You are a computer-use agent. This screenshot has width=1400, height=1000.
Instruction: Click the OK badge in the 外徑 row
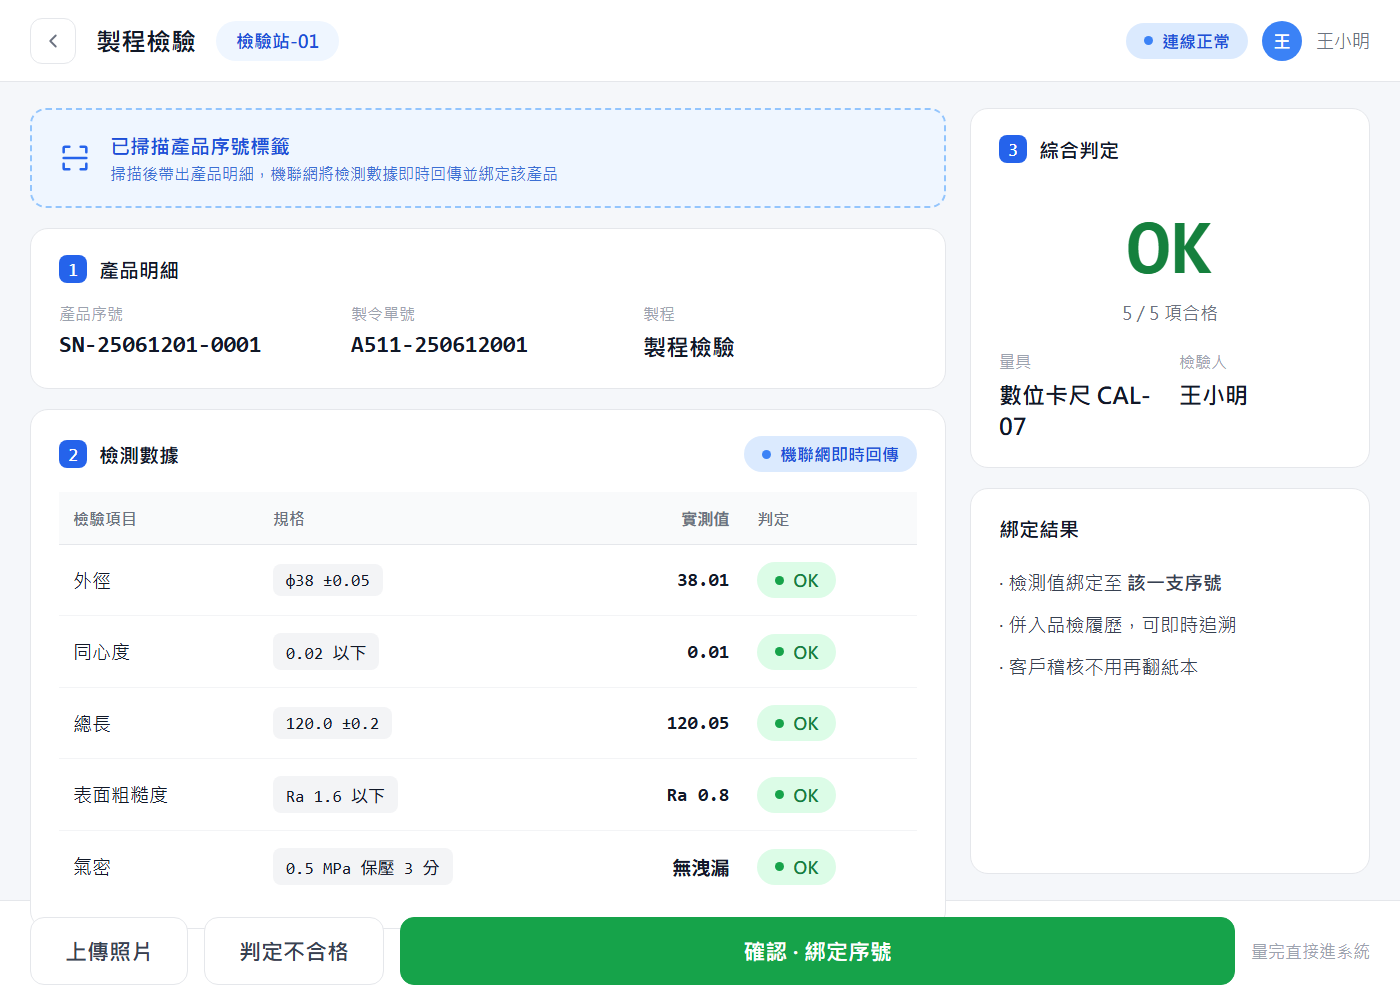coord(796,580)
